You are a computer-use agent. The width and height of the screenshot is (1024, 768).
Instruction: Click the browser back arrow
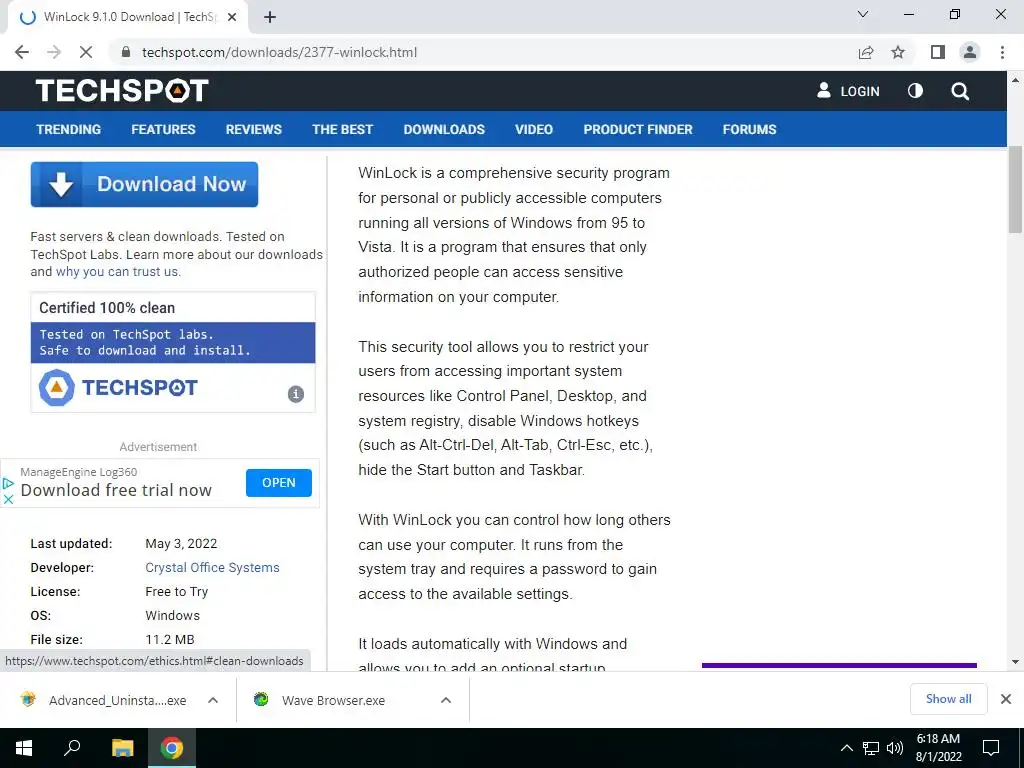[x=22, y=52]
